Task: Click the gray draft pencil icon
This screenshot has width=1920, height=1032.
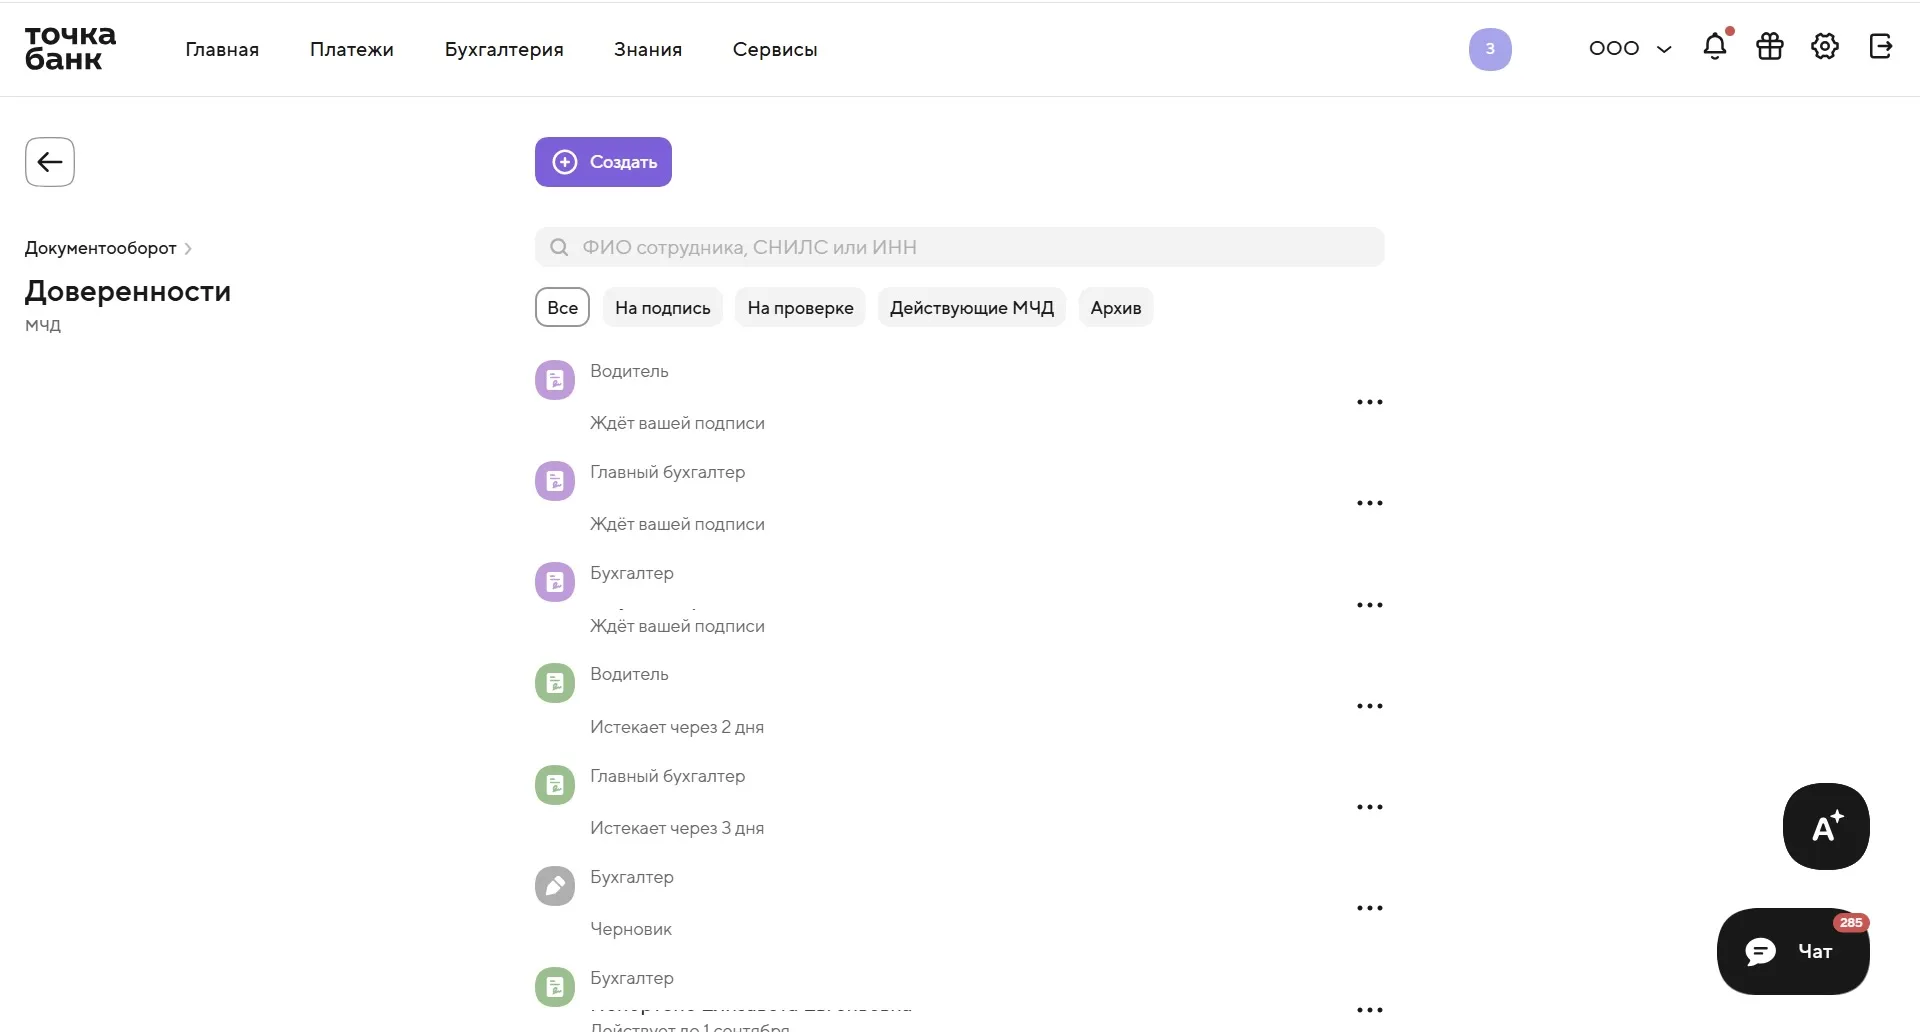Action: point(555,886)
